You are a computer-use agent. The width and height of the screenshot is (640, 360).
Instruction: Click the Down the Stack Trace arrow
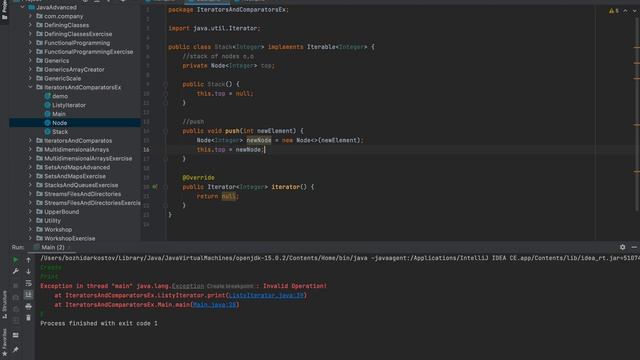[x=28, y=271]
